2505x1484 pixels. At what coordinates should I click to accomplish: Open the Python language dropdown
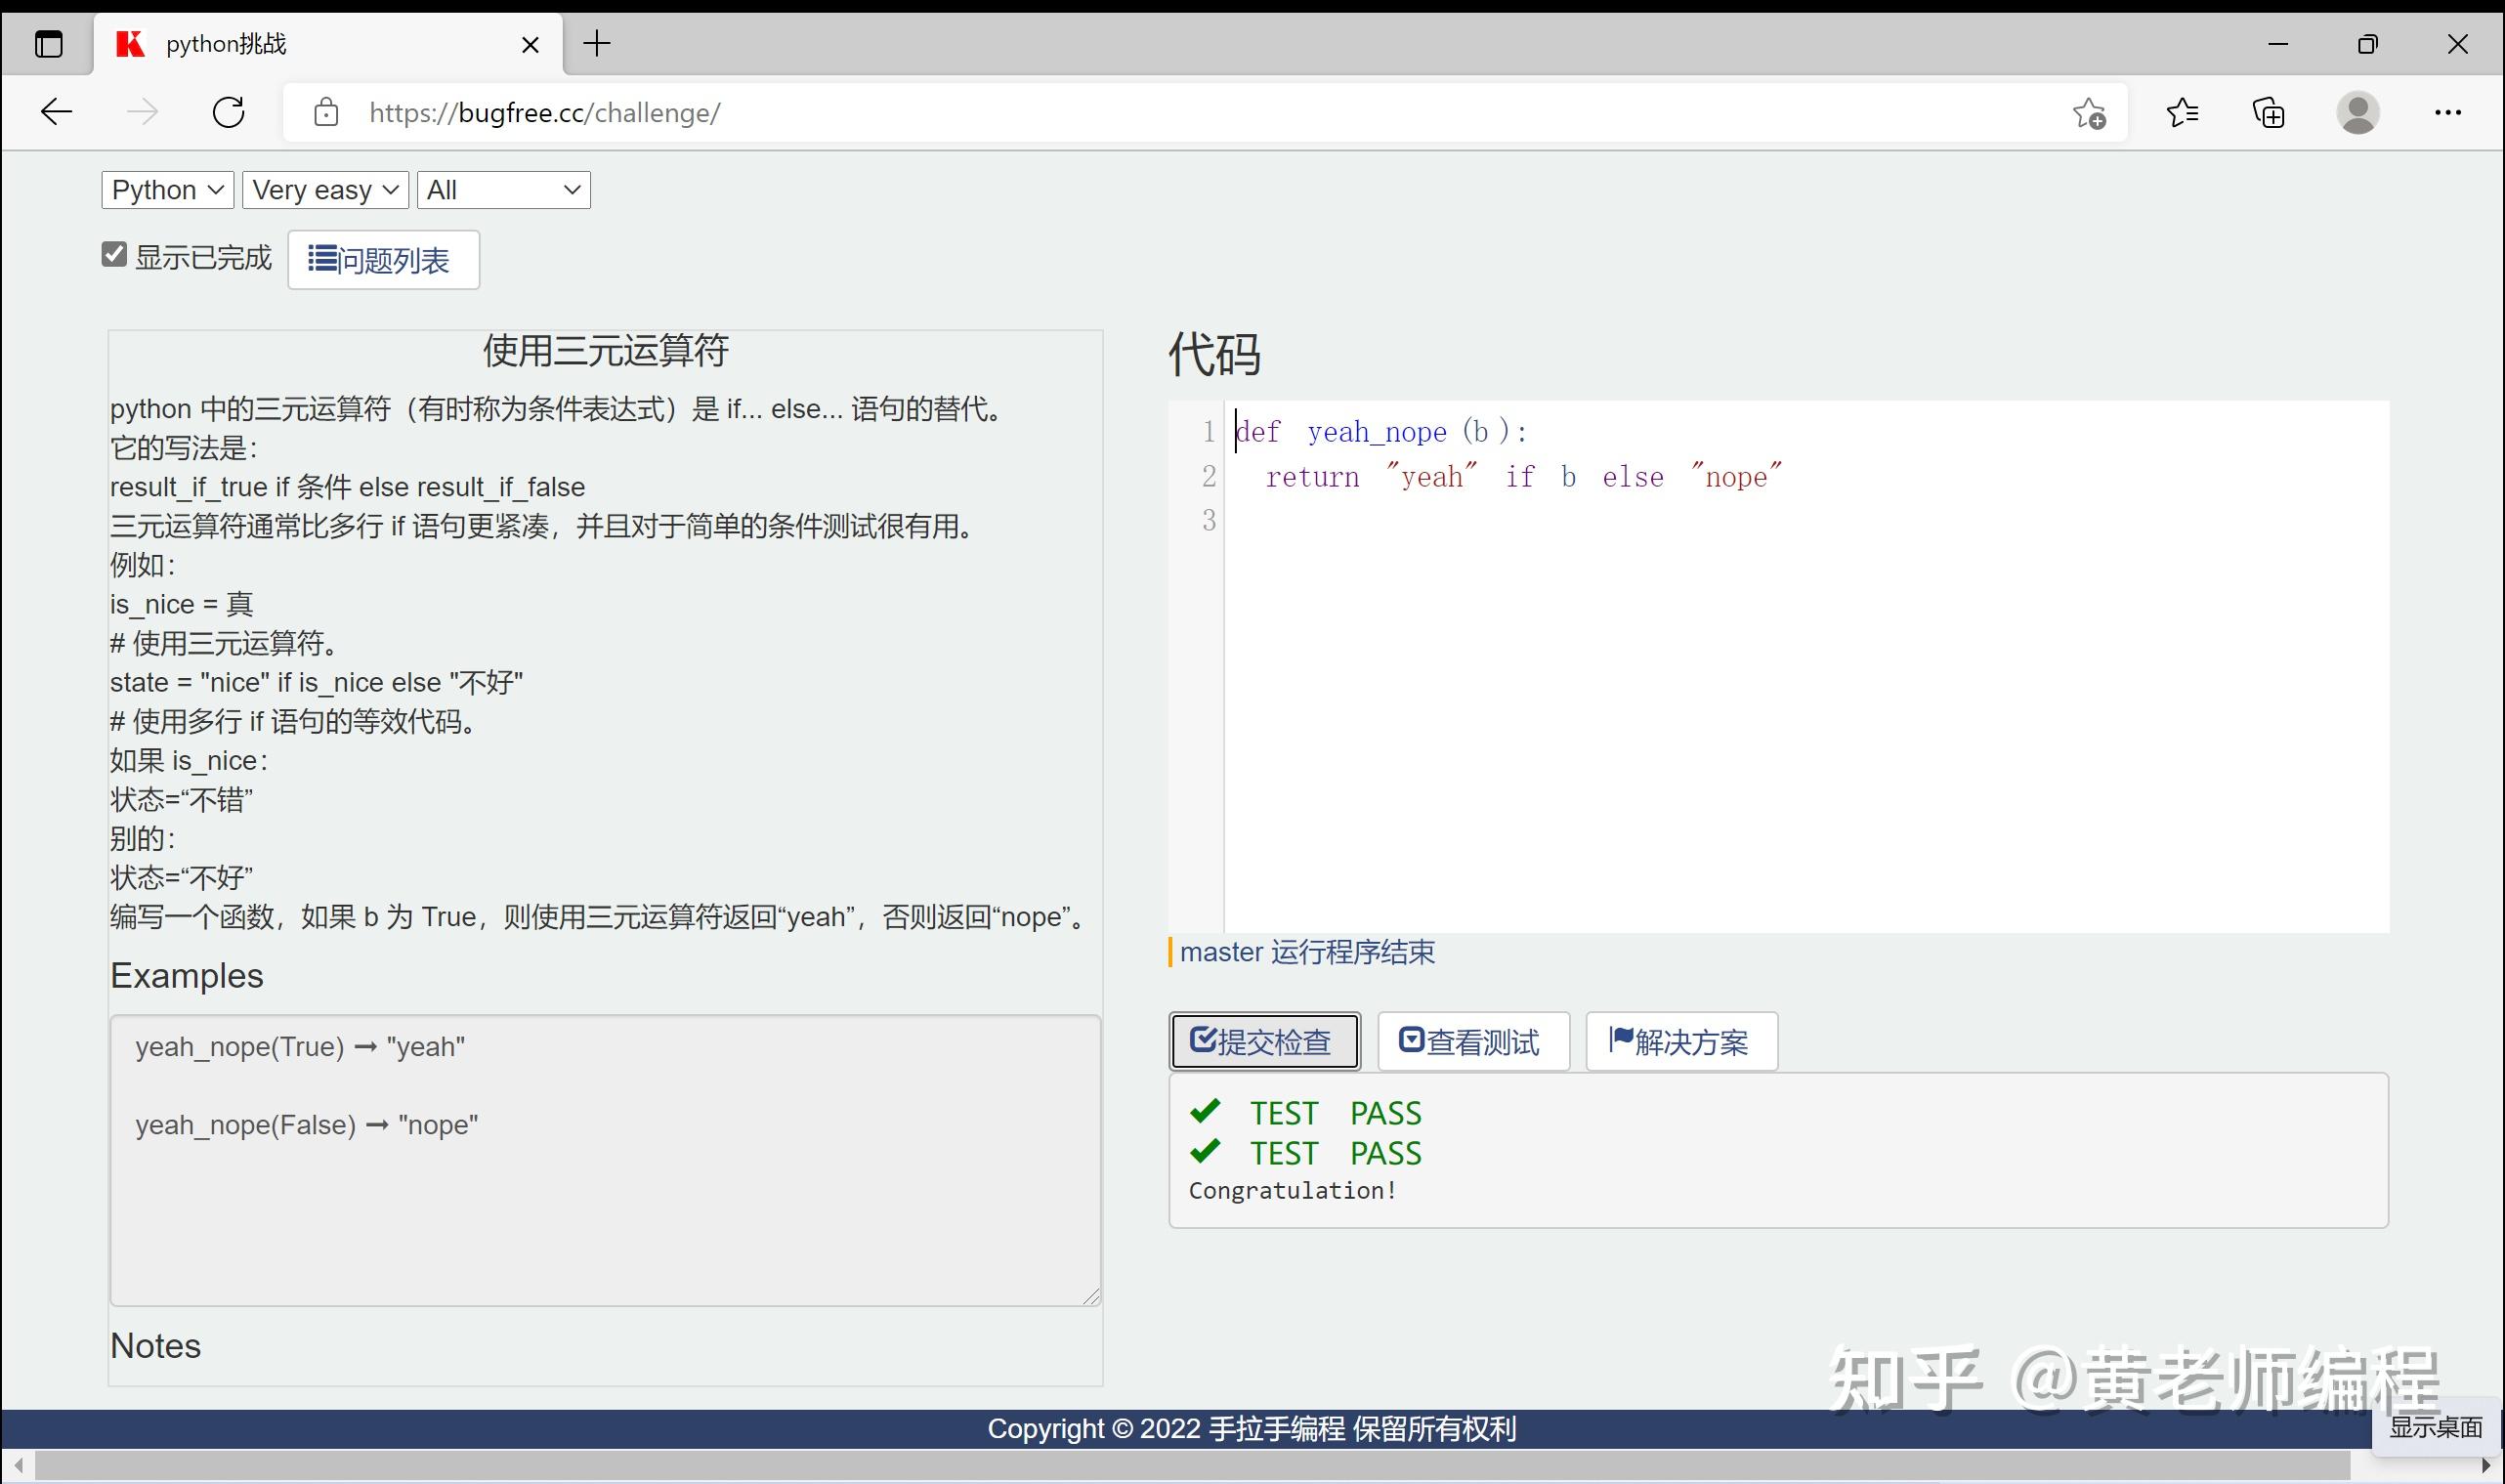(166, 189)
